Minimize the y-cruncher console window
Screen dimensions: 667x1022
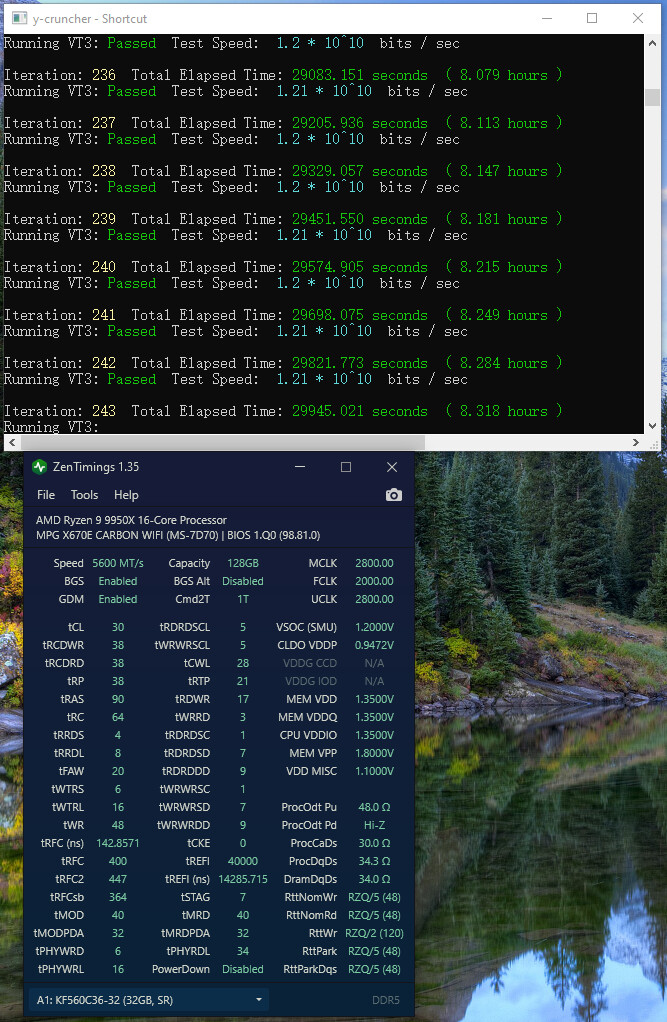click(x=546, y=19)
